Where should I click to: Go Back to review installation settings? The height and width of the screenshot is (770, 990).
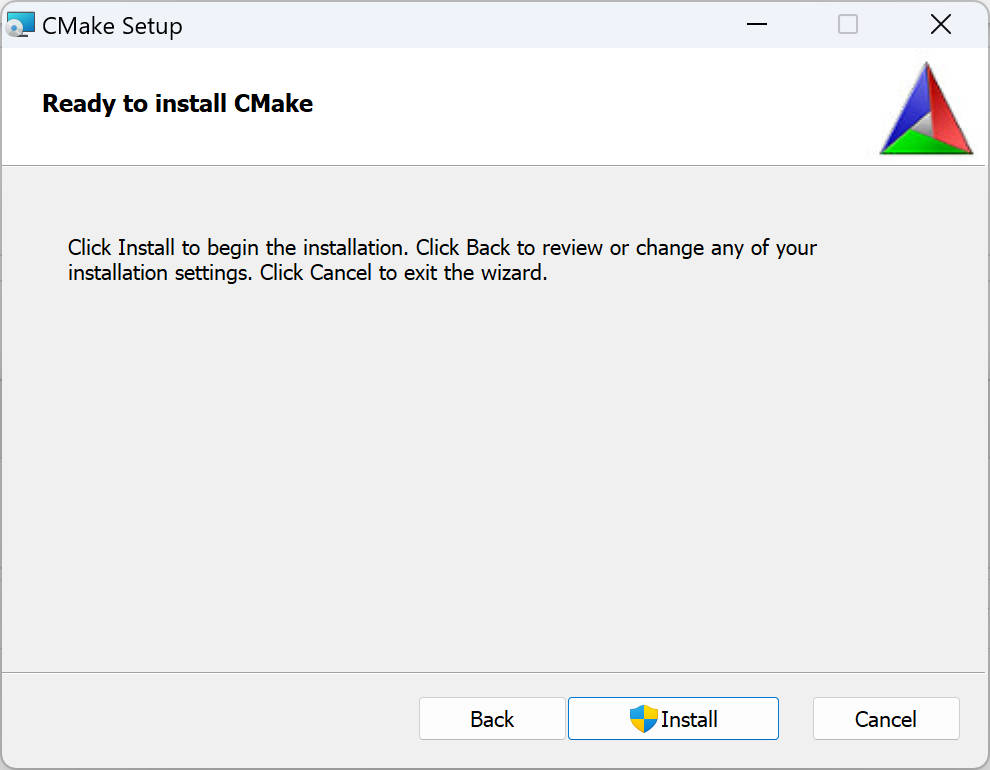(x=492, y=719)
